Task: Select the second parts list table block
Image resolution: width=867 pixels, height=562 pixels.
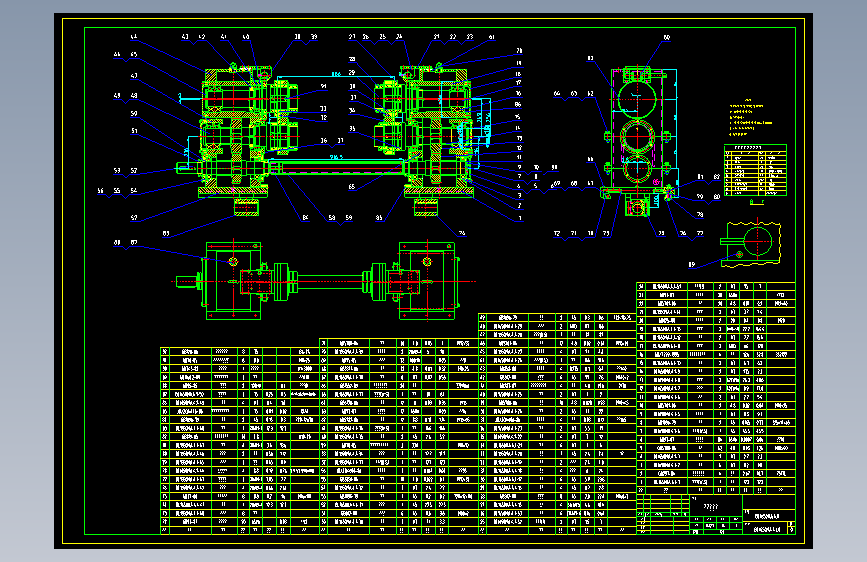Action: pyautogui.click(x=399, y=436)
